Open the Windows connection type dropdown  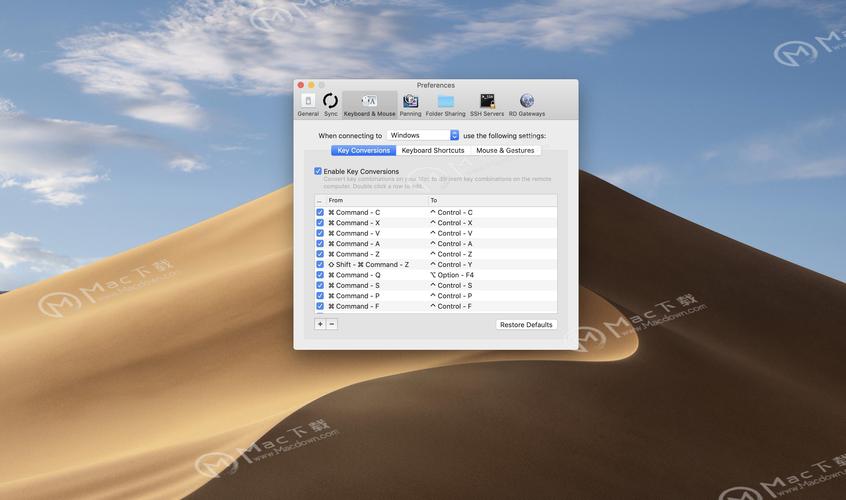pos(423,135)
